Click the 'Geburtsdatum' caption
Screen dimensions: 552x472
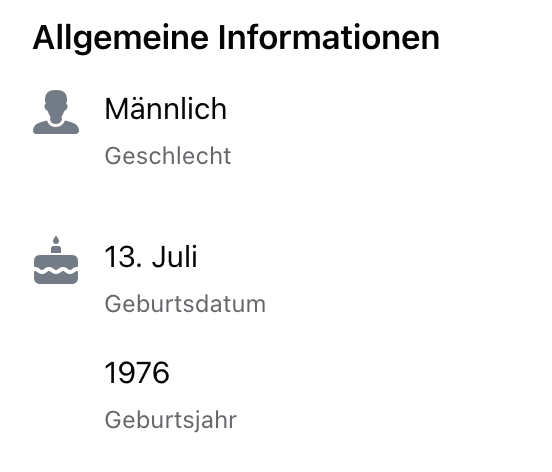coord(185,304)
